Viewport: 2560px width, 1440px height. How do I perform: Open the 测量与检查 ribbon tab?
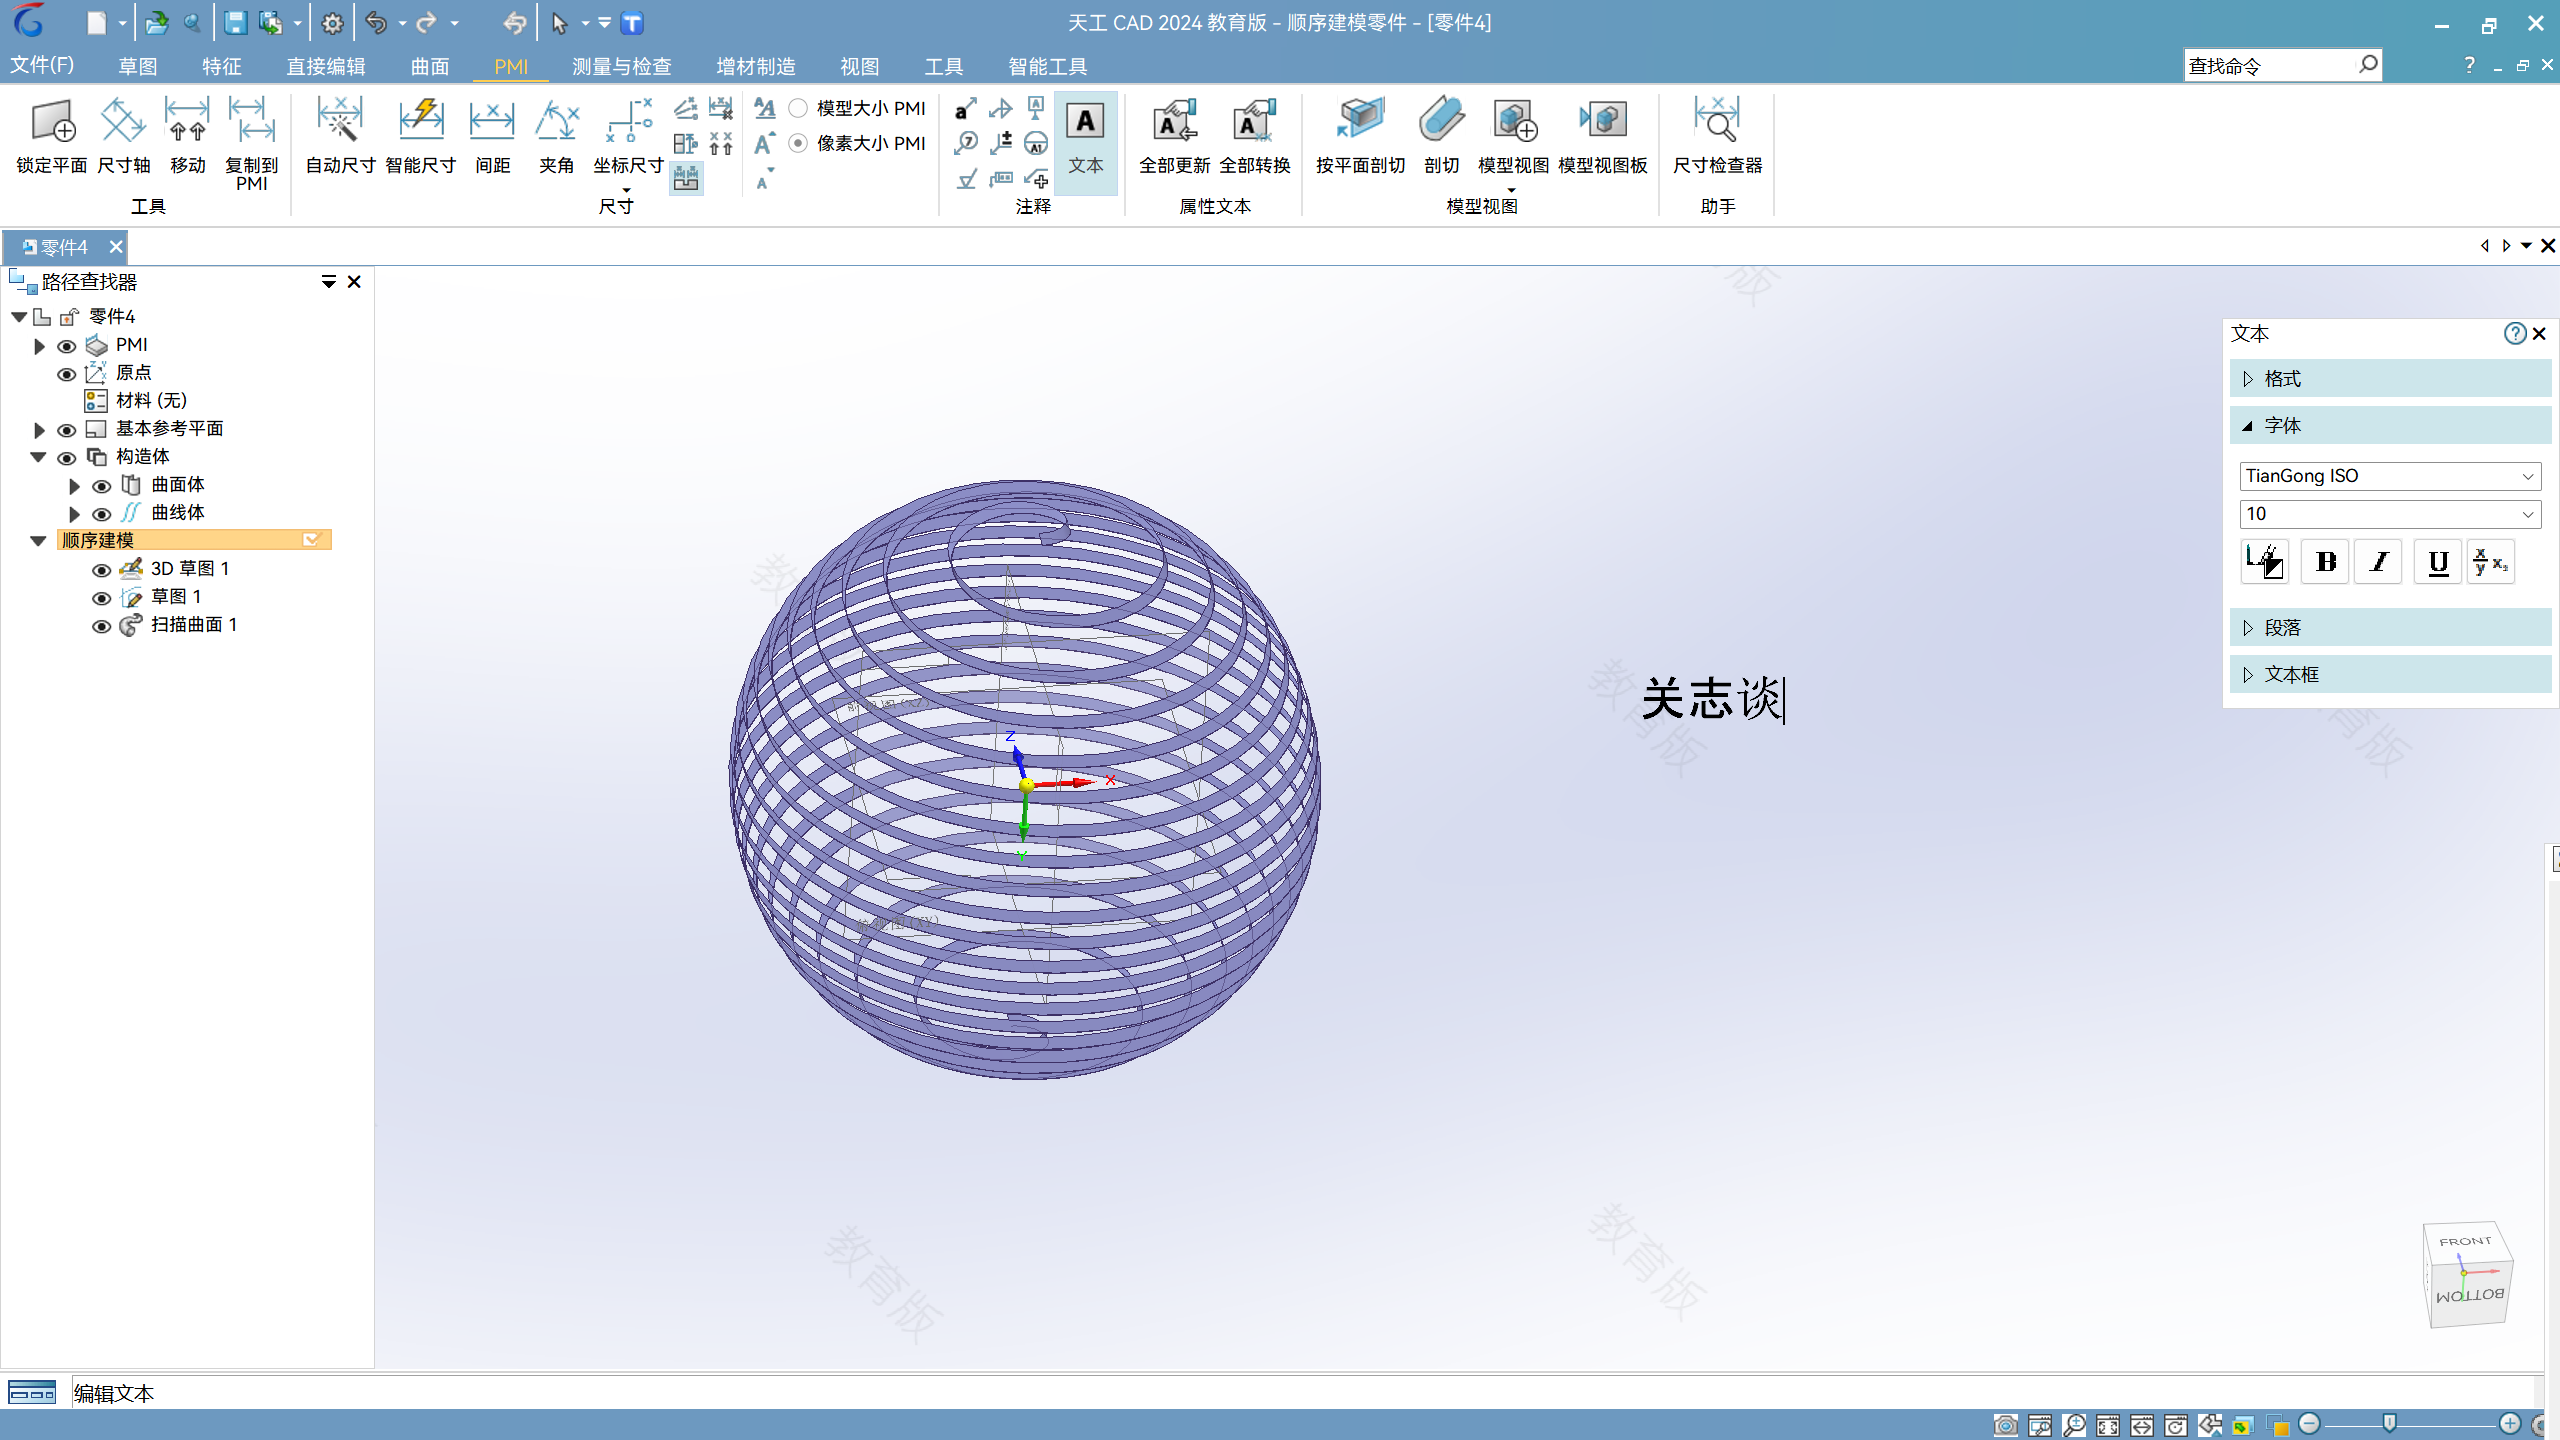pos(621,66)
